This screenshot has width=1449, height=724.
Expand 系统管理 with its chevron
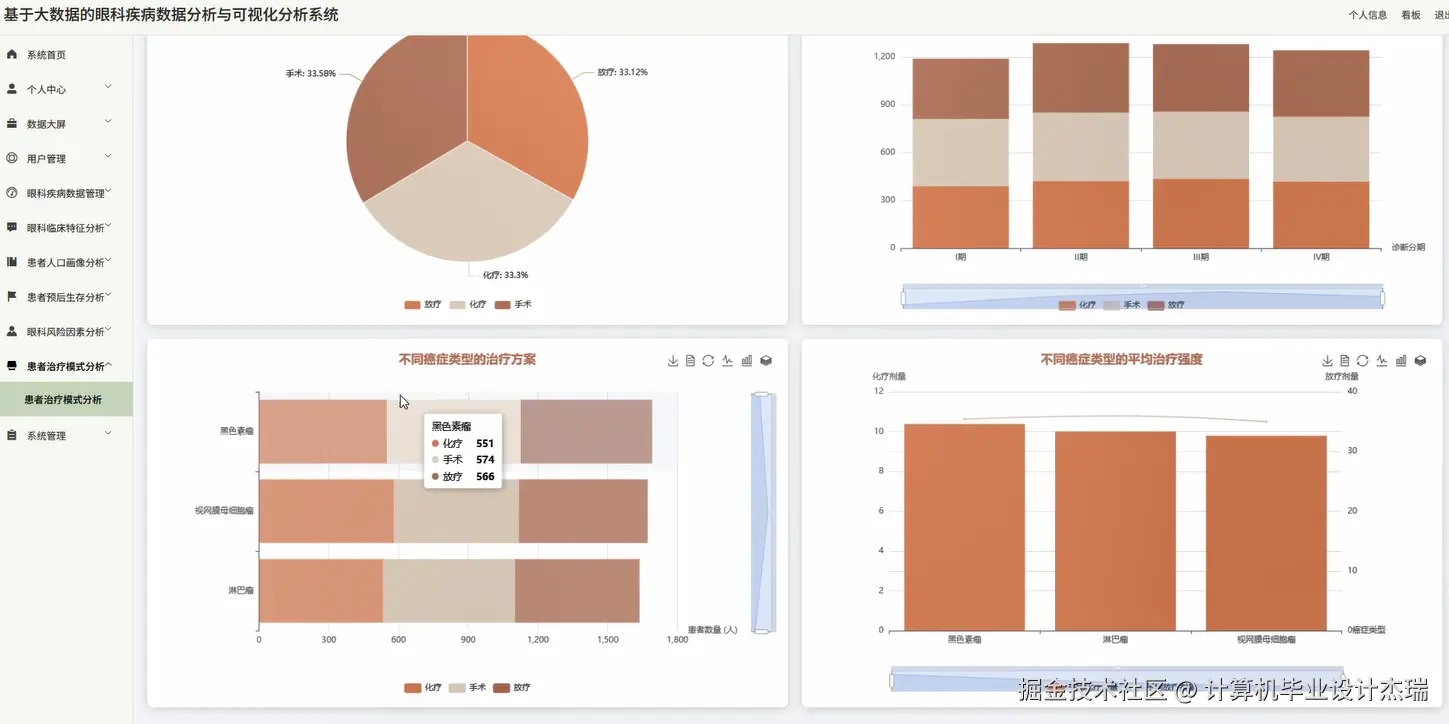tap(108, 433)
